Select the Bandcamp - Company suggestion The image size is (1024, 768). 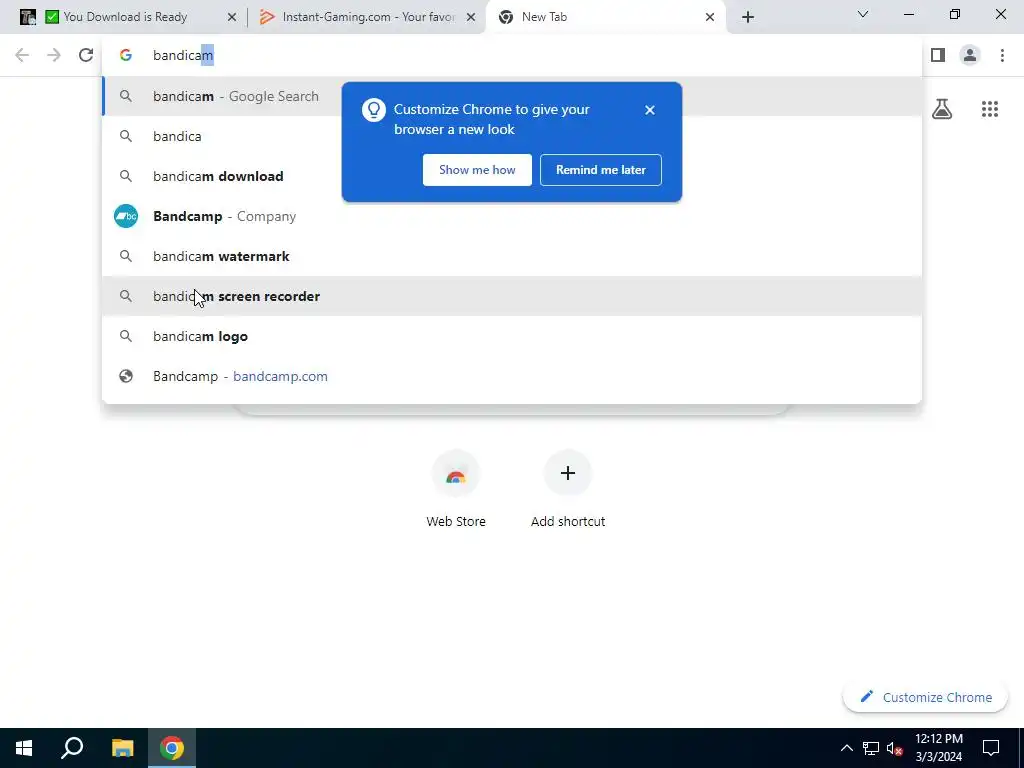pyautogui.click(x=512, y=216)
